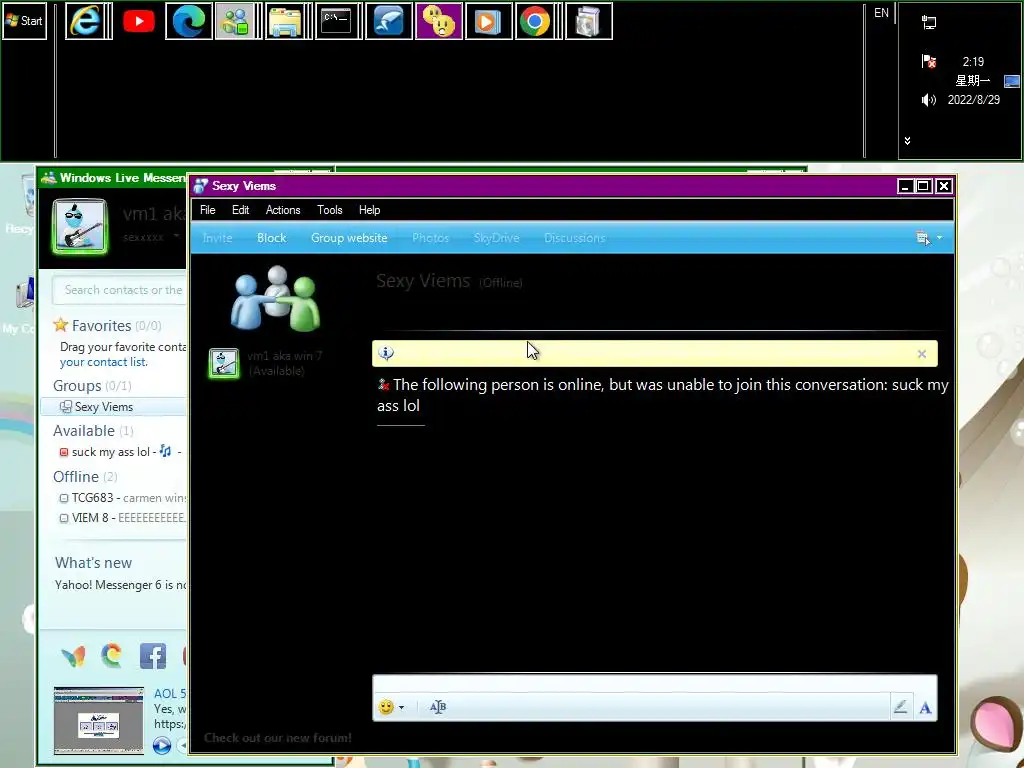Click the Discussions toolbar item
Image resolution: width=1024 pixels, height=768 pixels.
pyautogui.click(x=575, y=238)
